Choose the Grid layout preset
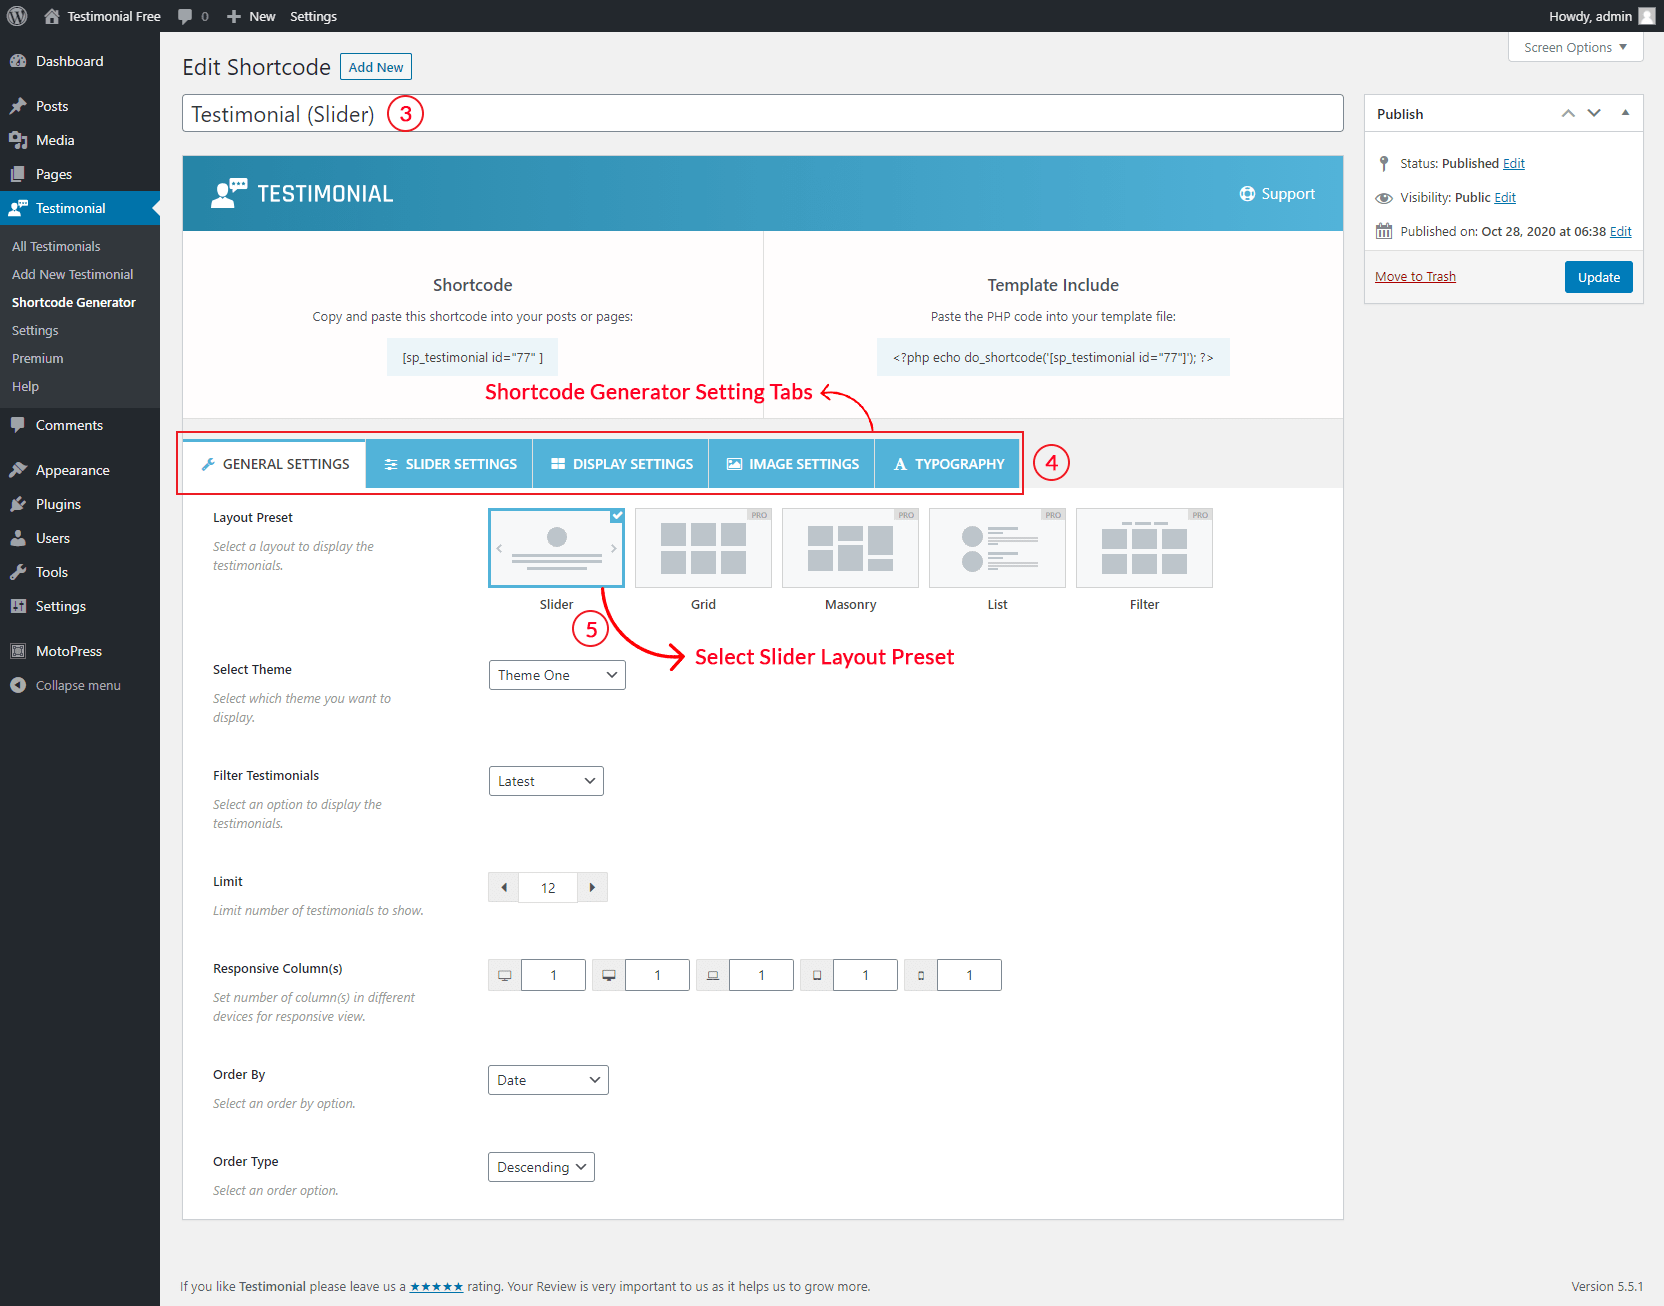Image resolution: width=1664 pixels, height=1306 pixels. pyautogui.click(x=703, y=548)
